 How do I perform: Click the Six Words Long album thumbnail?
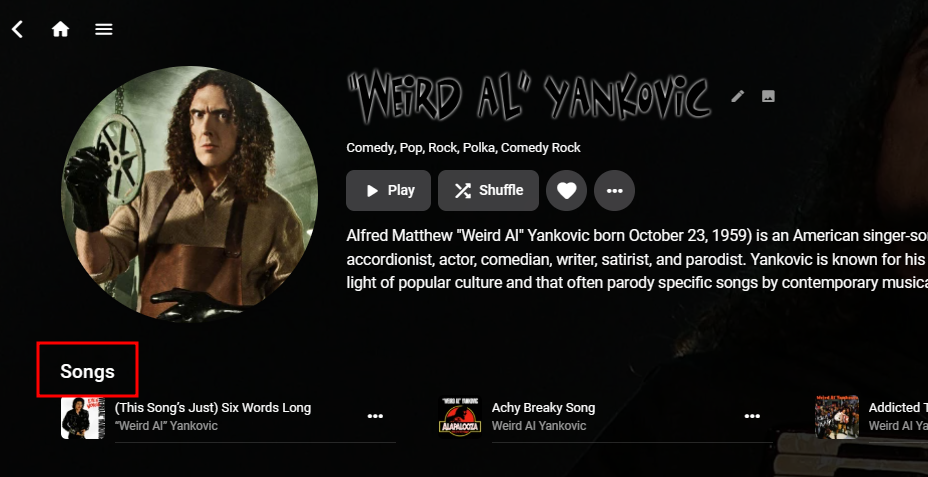pyautogui.click(x=82, y=418)
